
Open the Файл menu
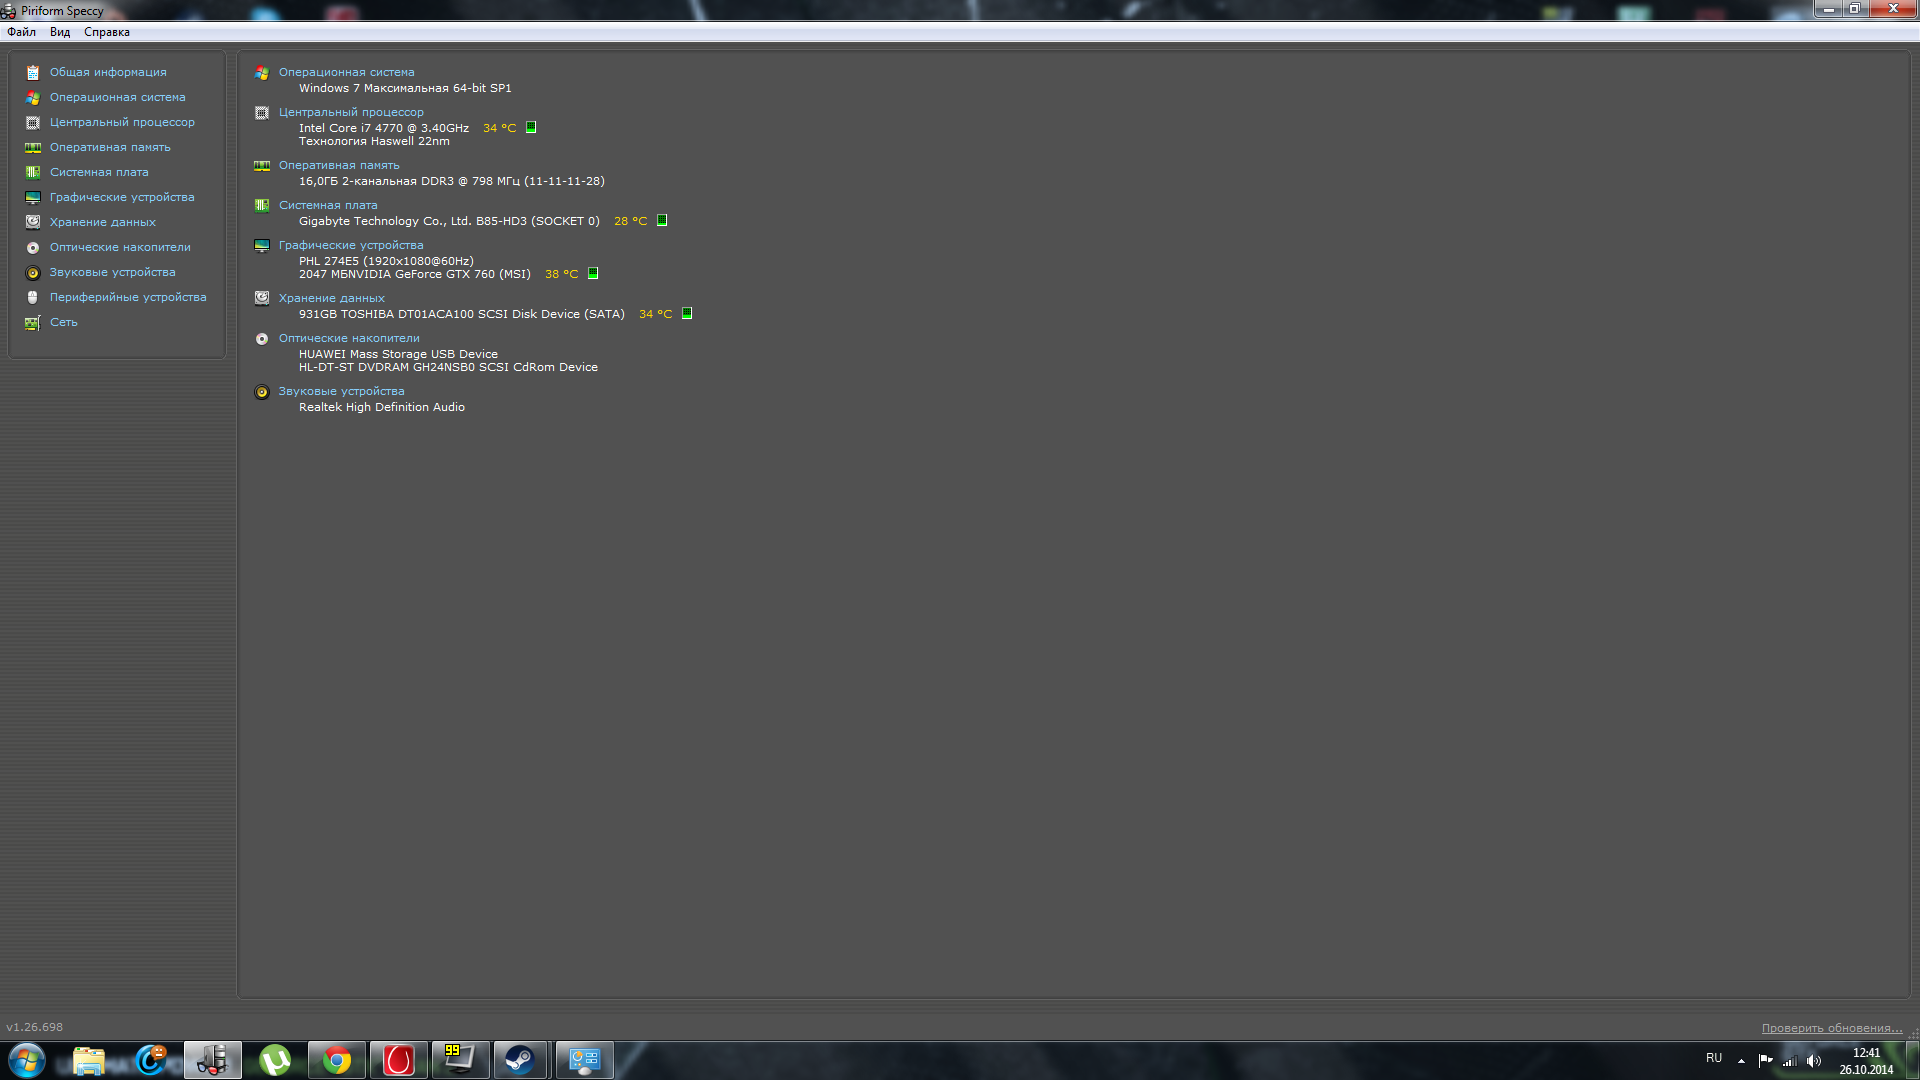pyautogui.click(x=21, y=32)
